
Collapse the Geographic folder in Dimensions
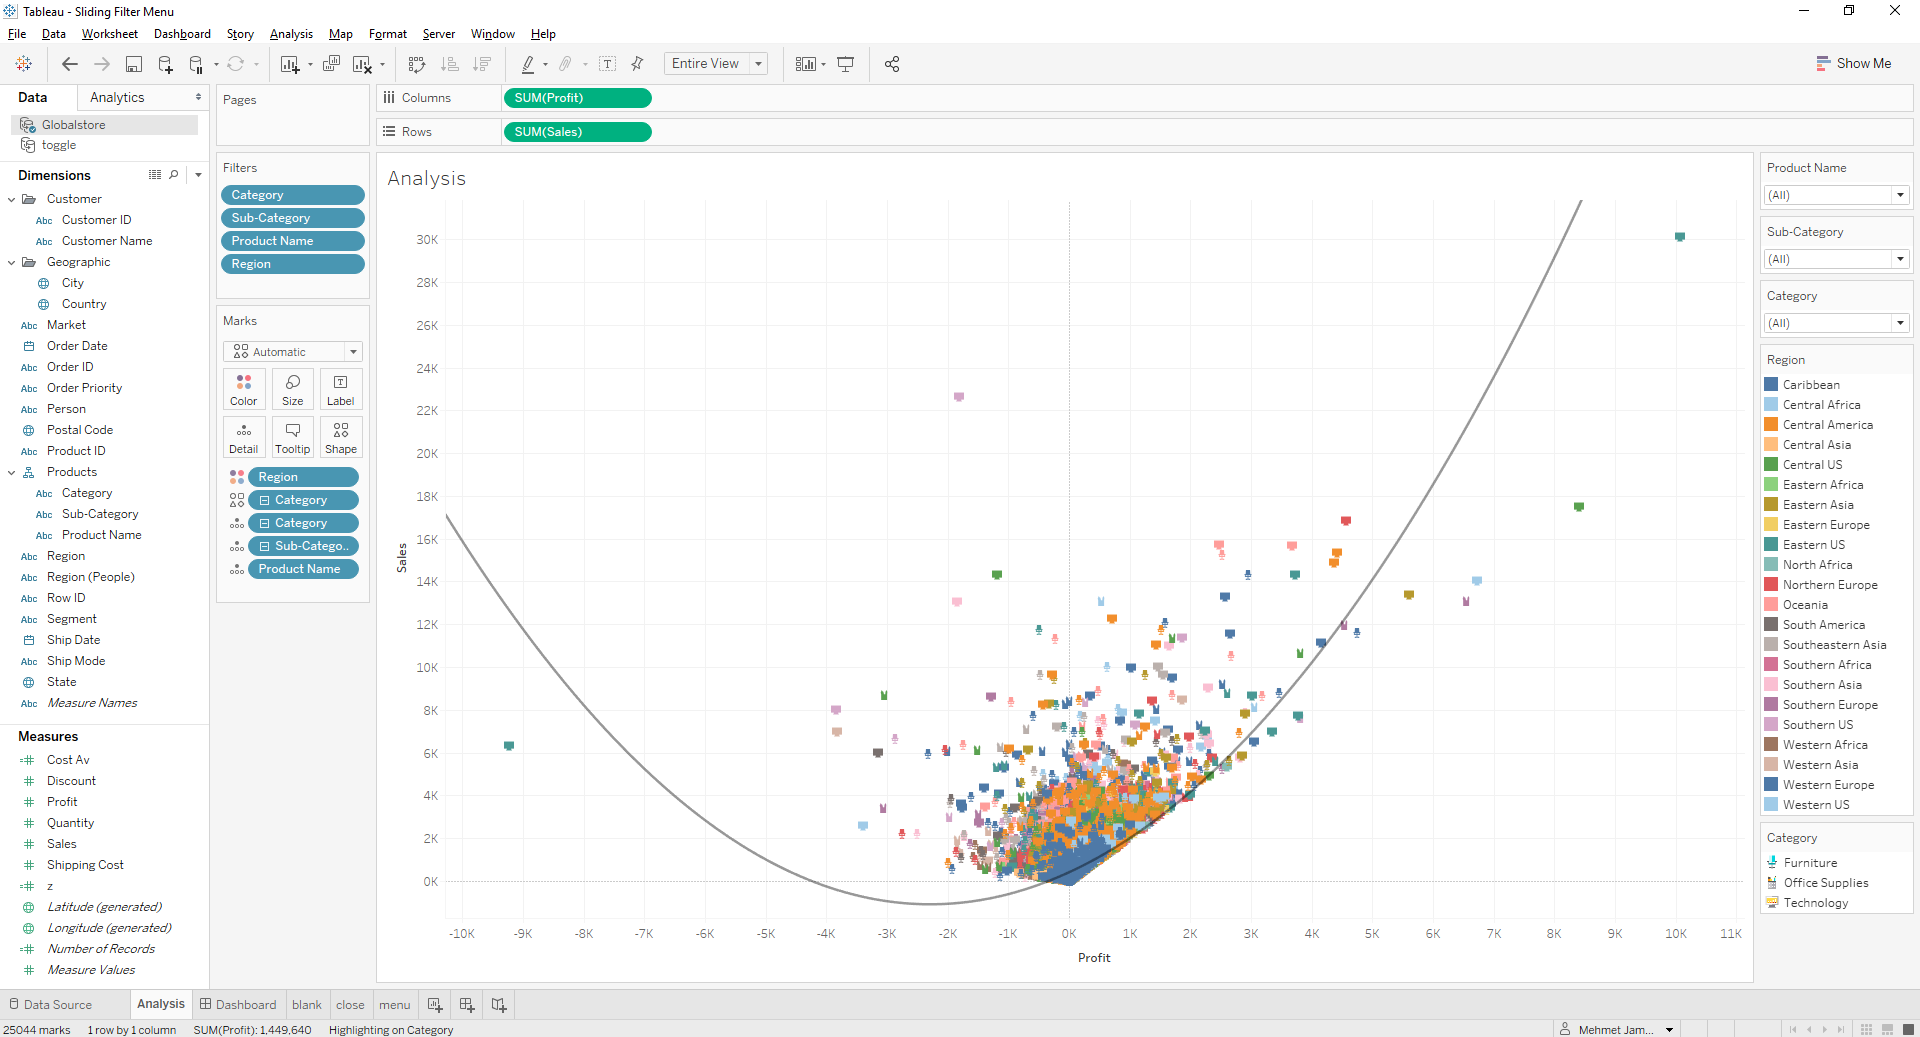[11, 262]
